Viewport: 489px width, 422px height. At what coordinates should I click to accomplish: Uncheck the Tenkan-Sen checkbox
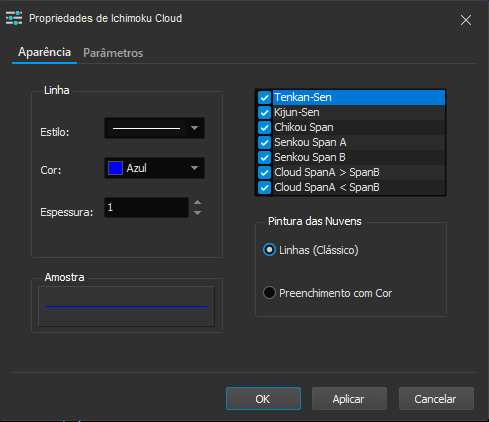pos(264,98)
